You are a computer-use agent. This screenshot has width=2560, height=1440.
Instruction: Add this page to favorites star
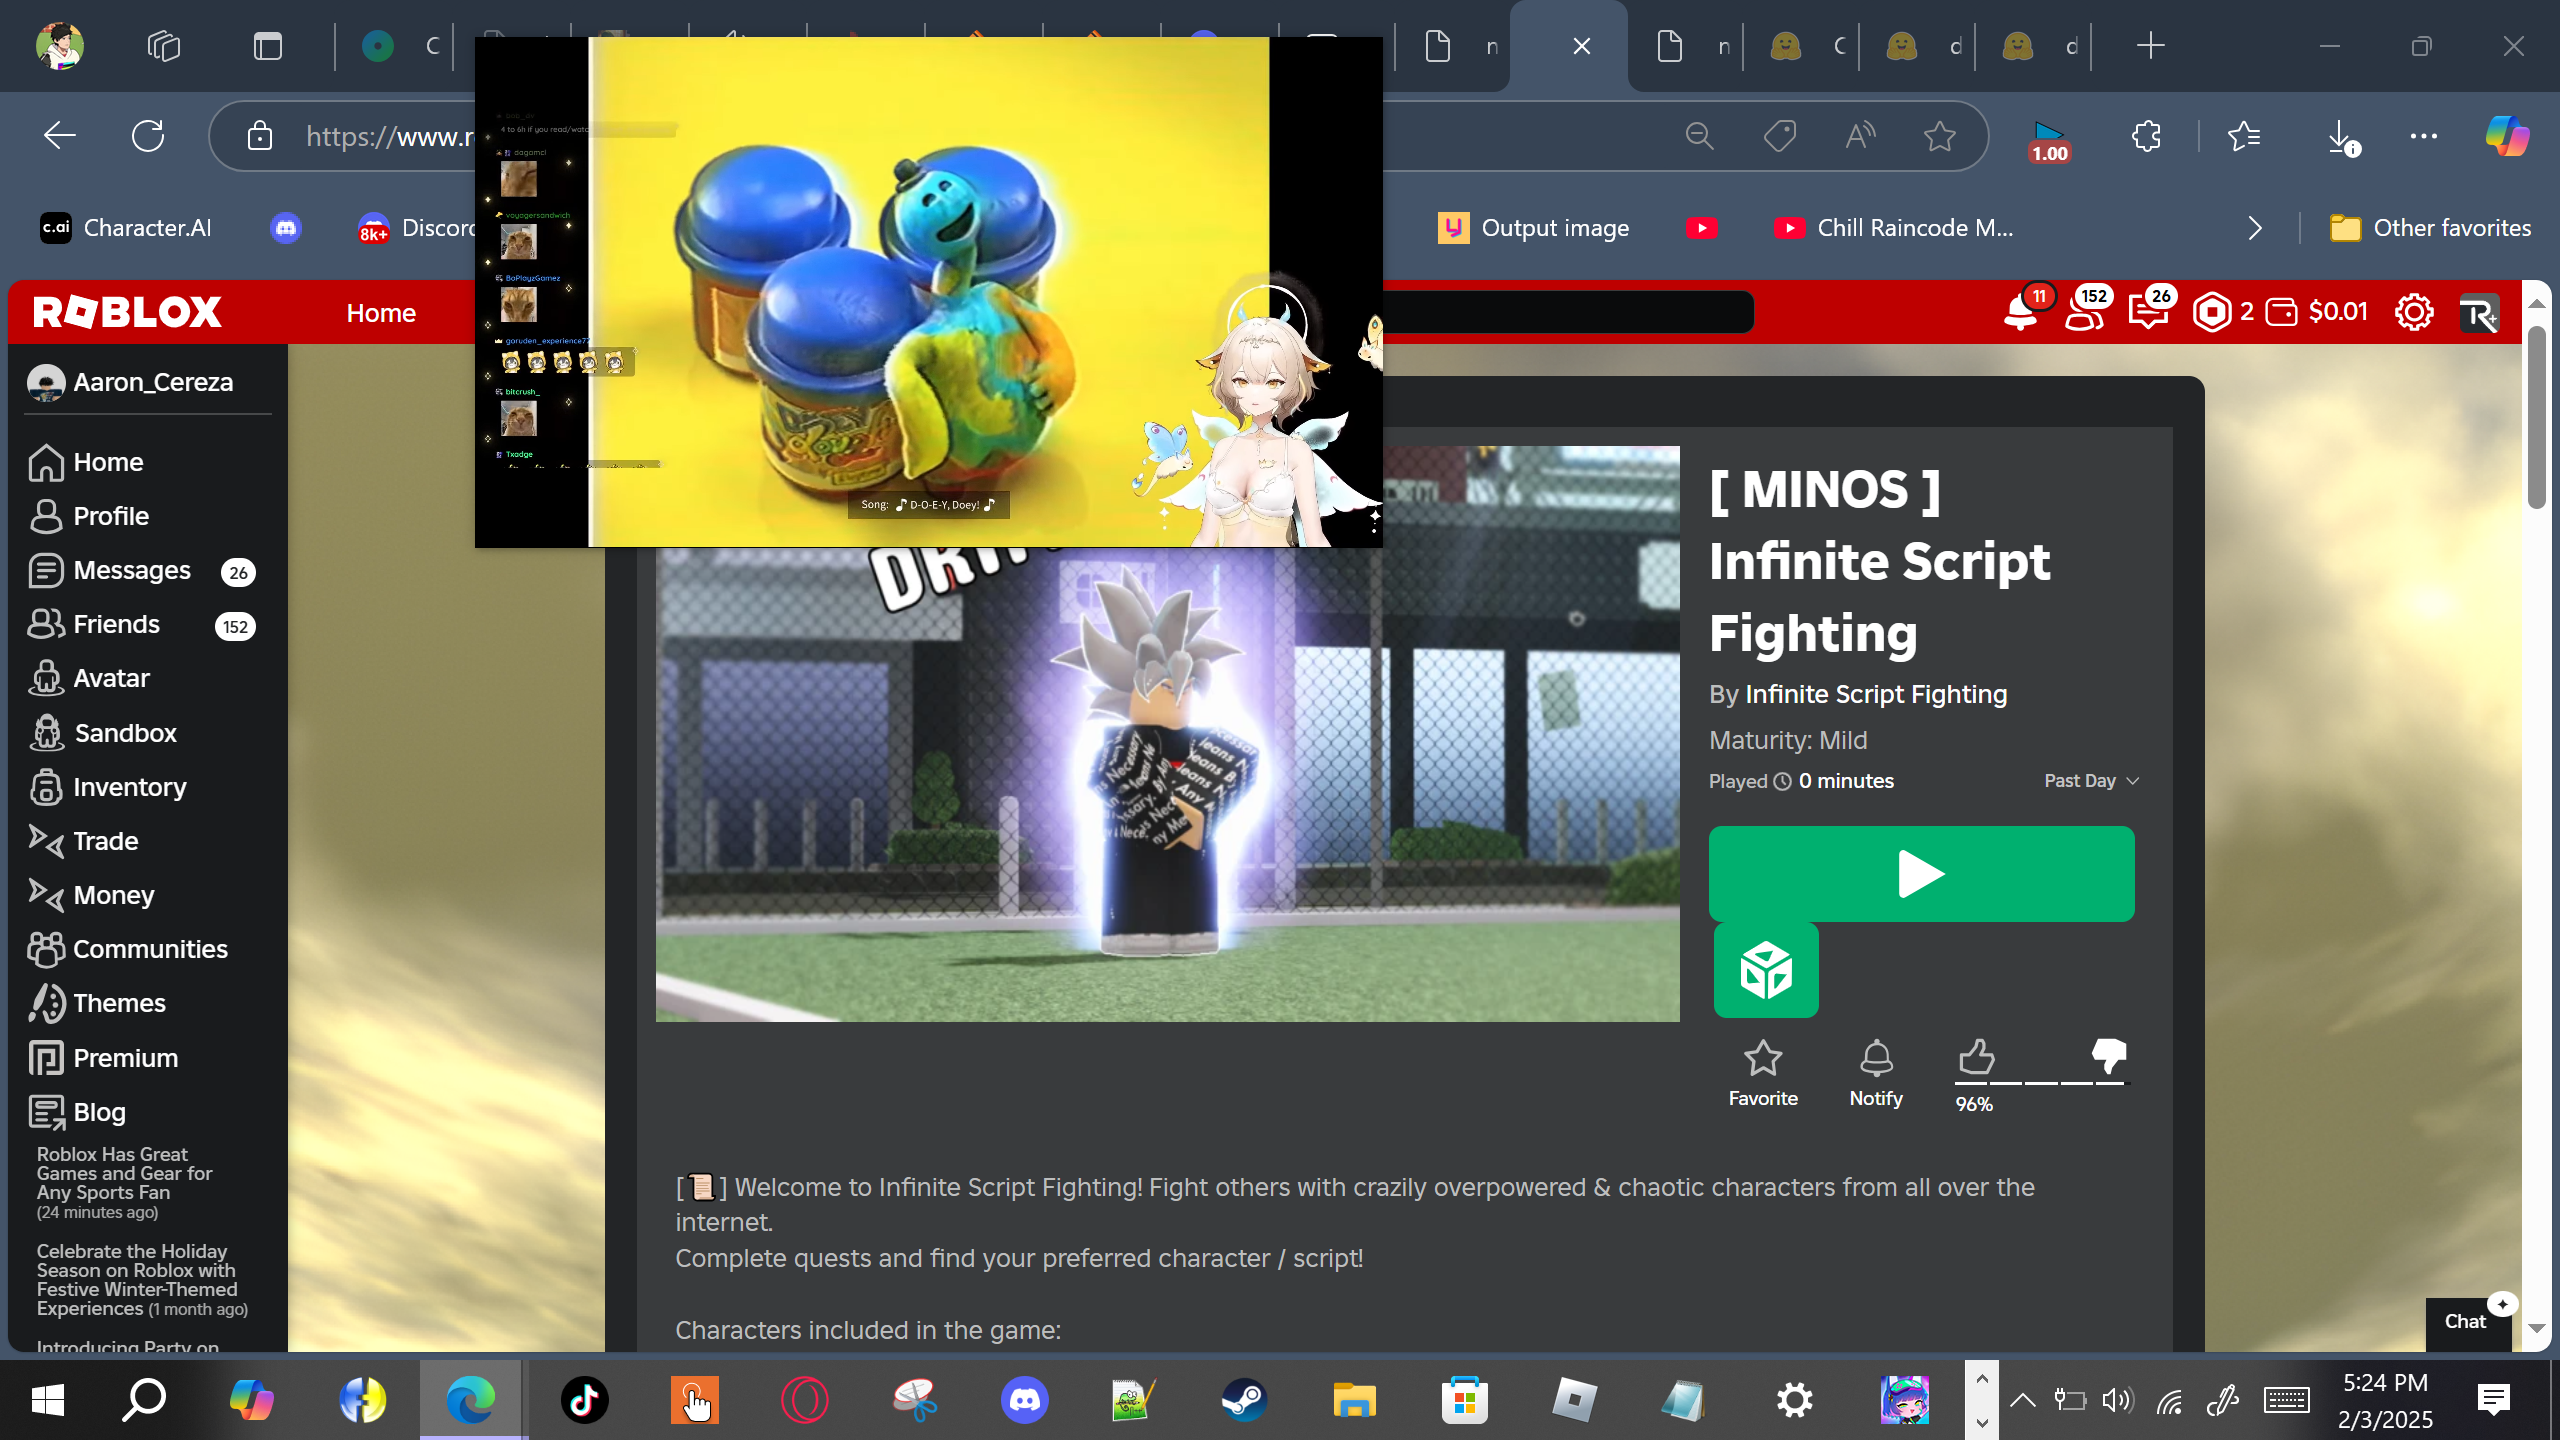[x=1940, y=136]
